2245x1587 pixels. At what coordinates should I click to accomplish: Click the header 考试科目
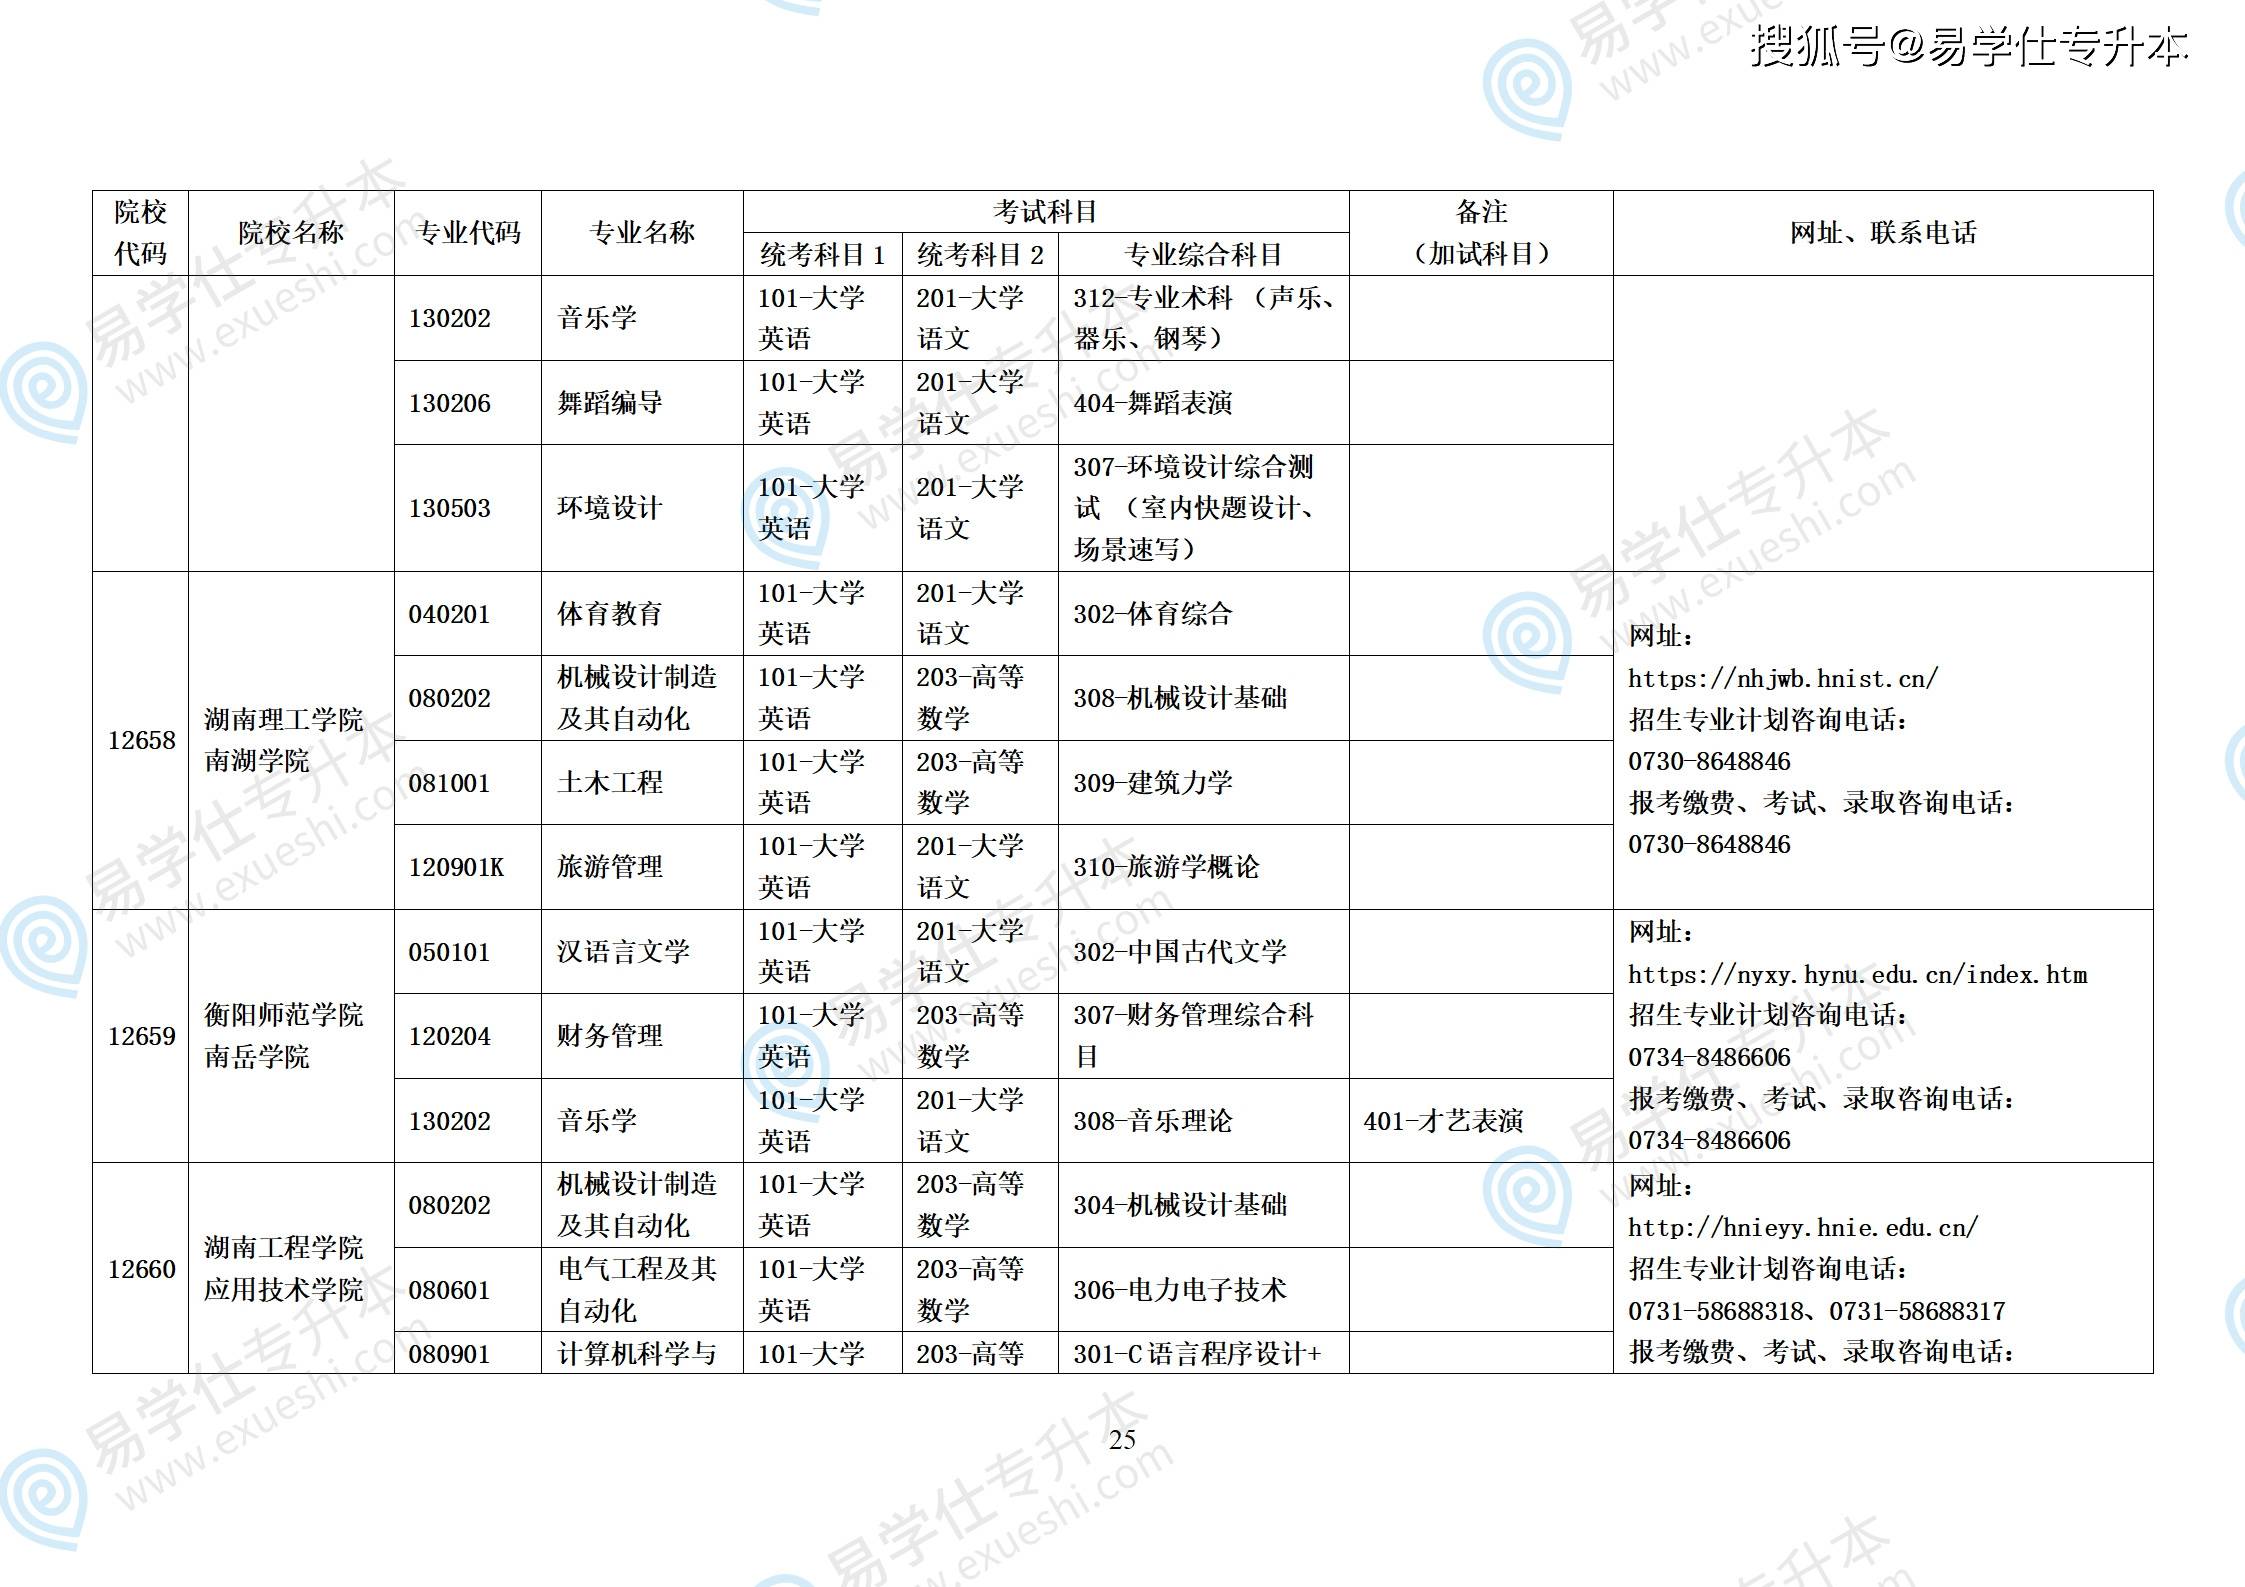1046,212
